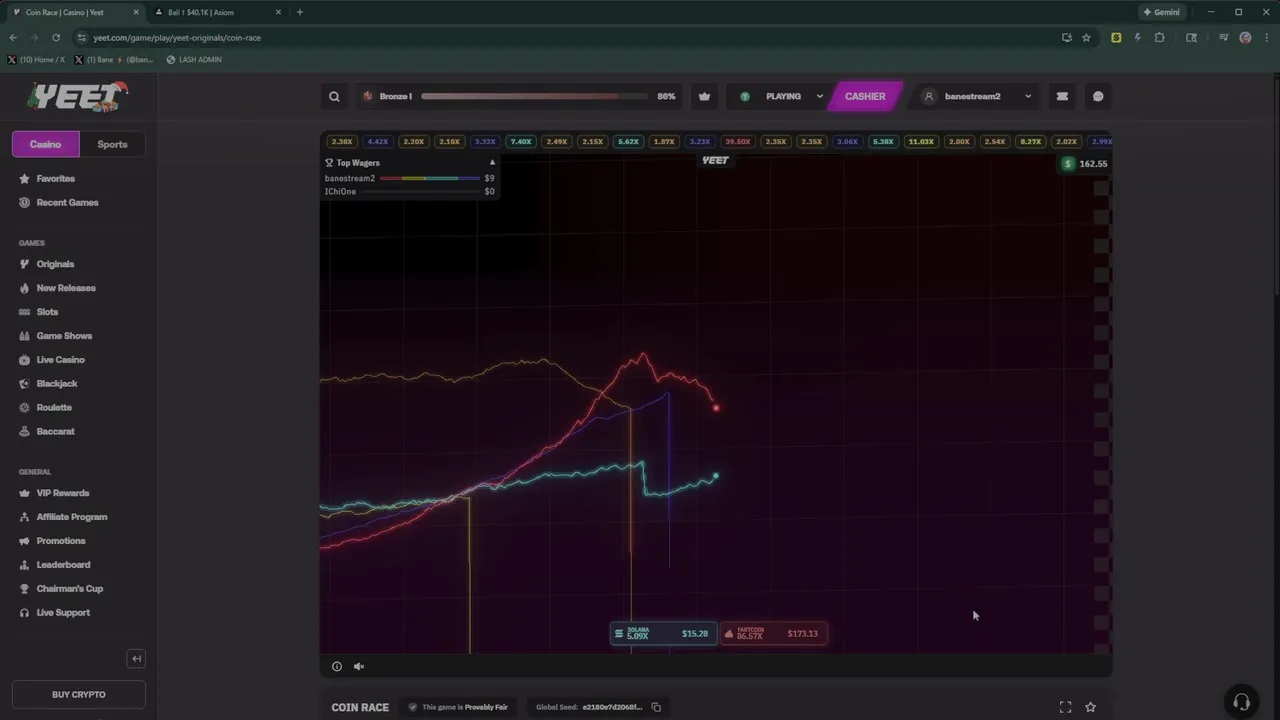Open the lightning bolt extension
This screenshot has height=720, width=1280.
click(1137, 38)
